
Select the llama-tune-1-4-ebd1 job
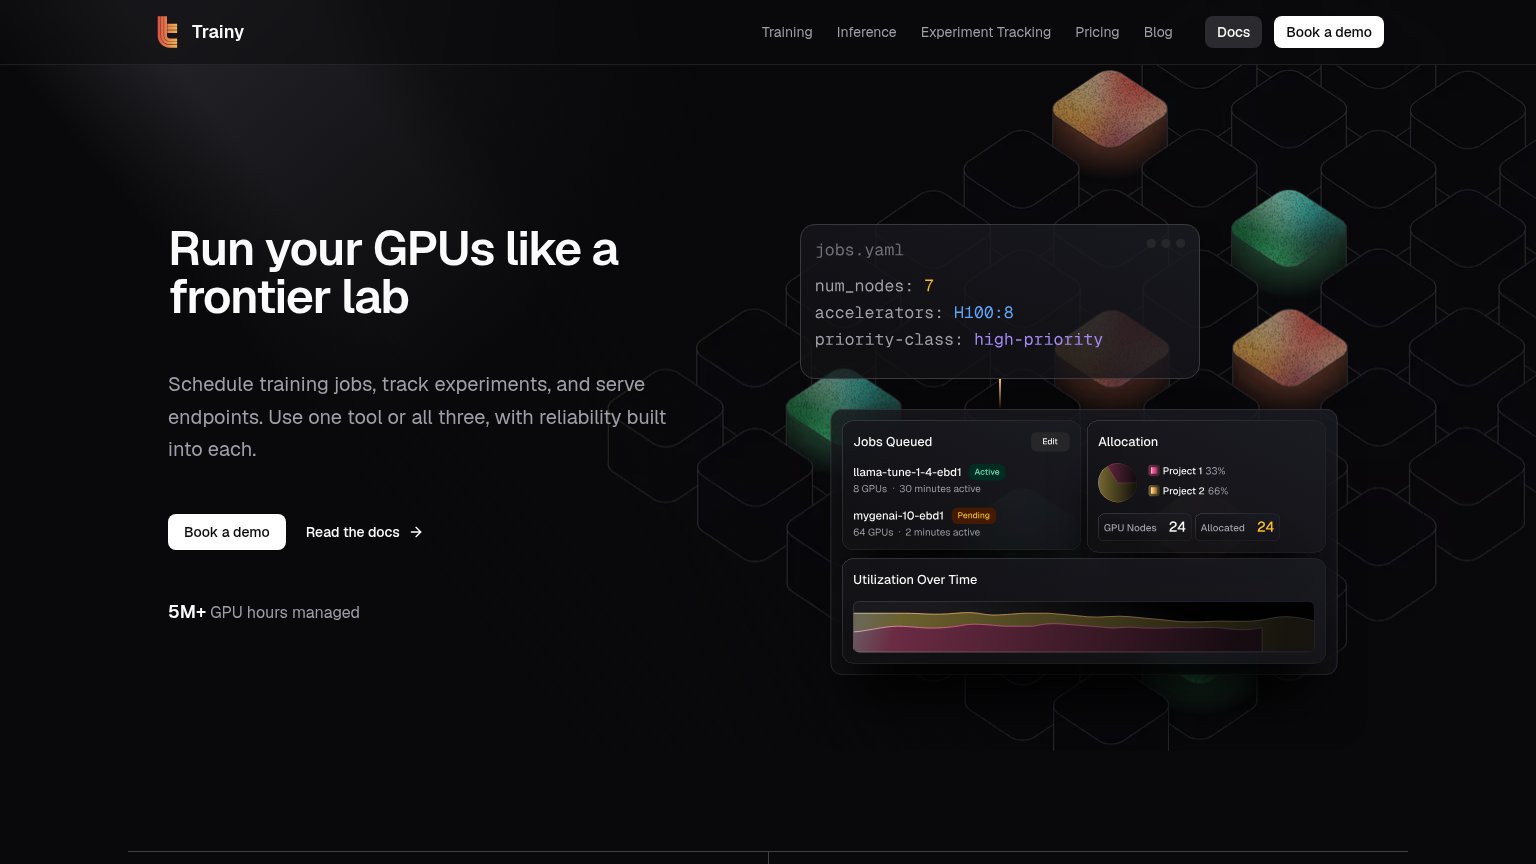(x=907, y=472)
